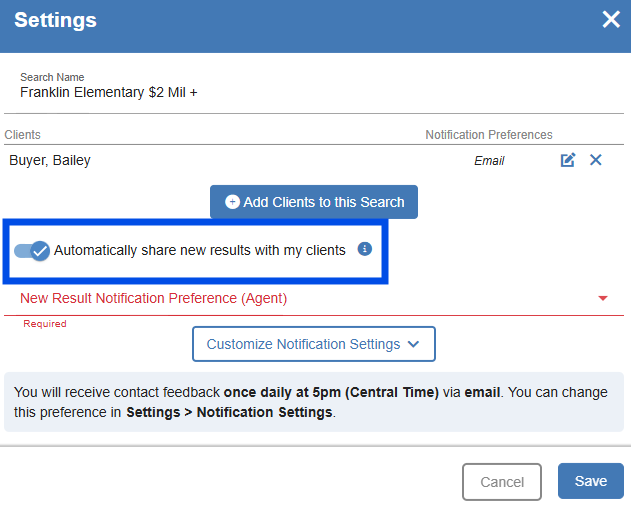Save the search settings
The width and height of the screenshot is (631, 508).
coord(590,481)
